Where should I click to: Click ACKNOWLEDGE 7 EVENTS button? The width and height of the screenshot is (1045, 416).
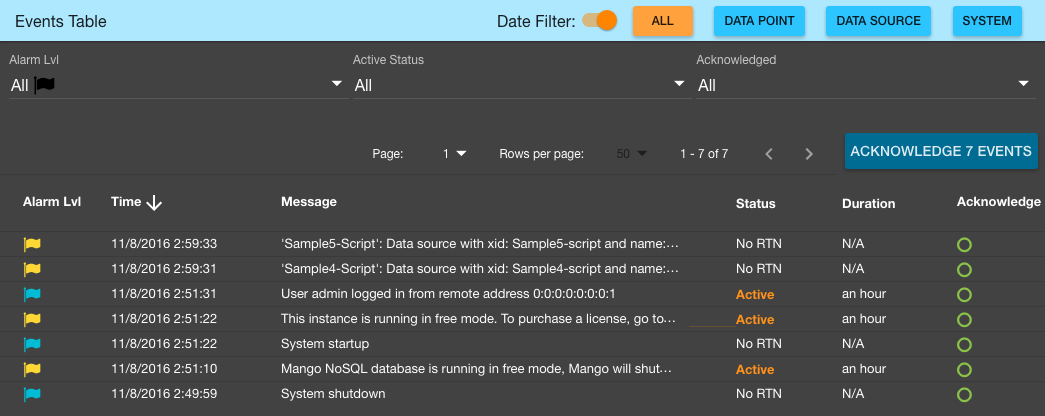[941, 151]
